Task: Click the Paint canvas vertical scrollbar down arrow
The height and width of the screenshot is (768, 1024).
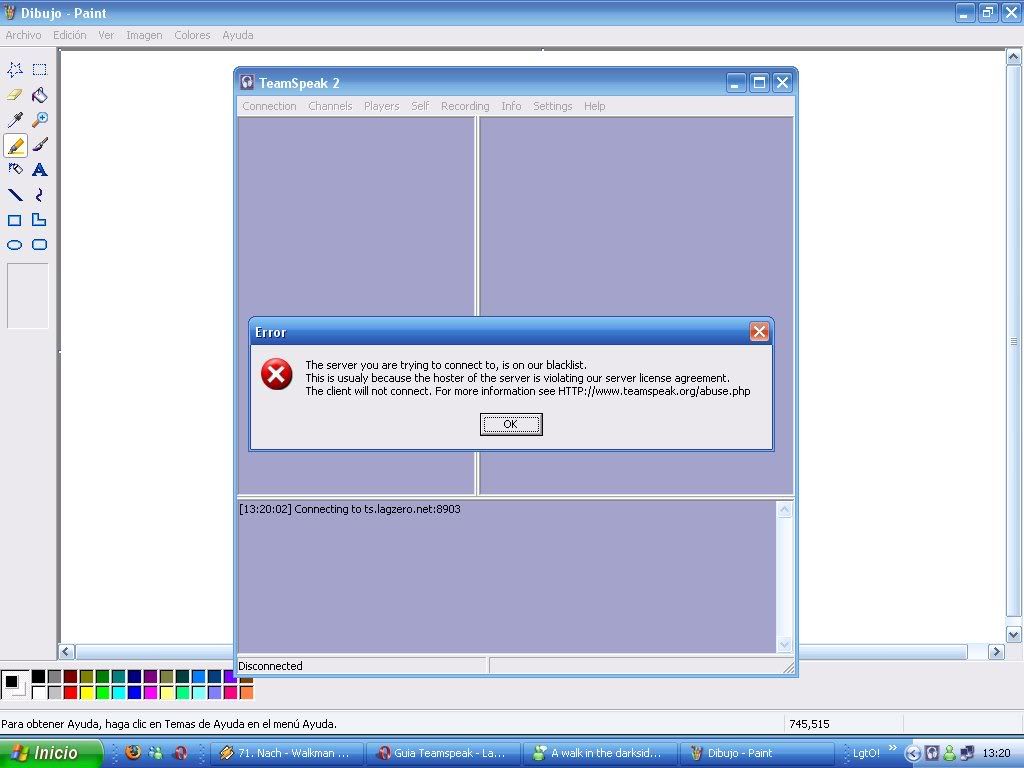Action: [x=1014, y=634]
